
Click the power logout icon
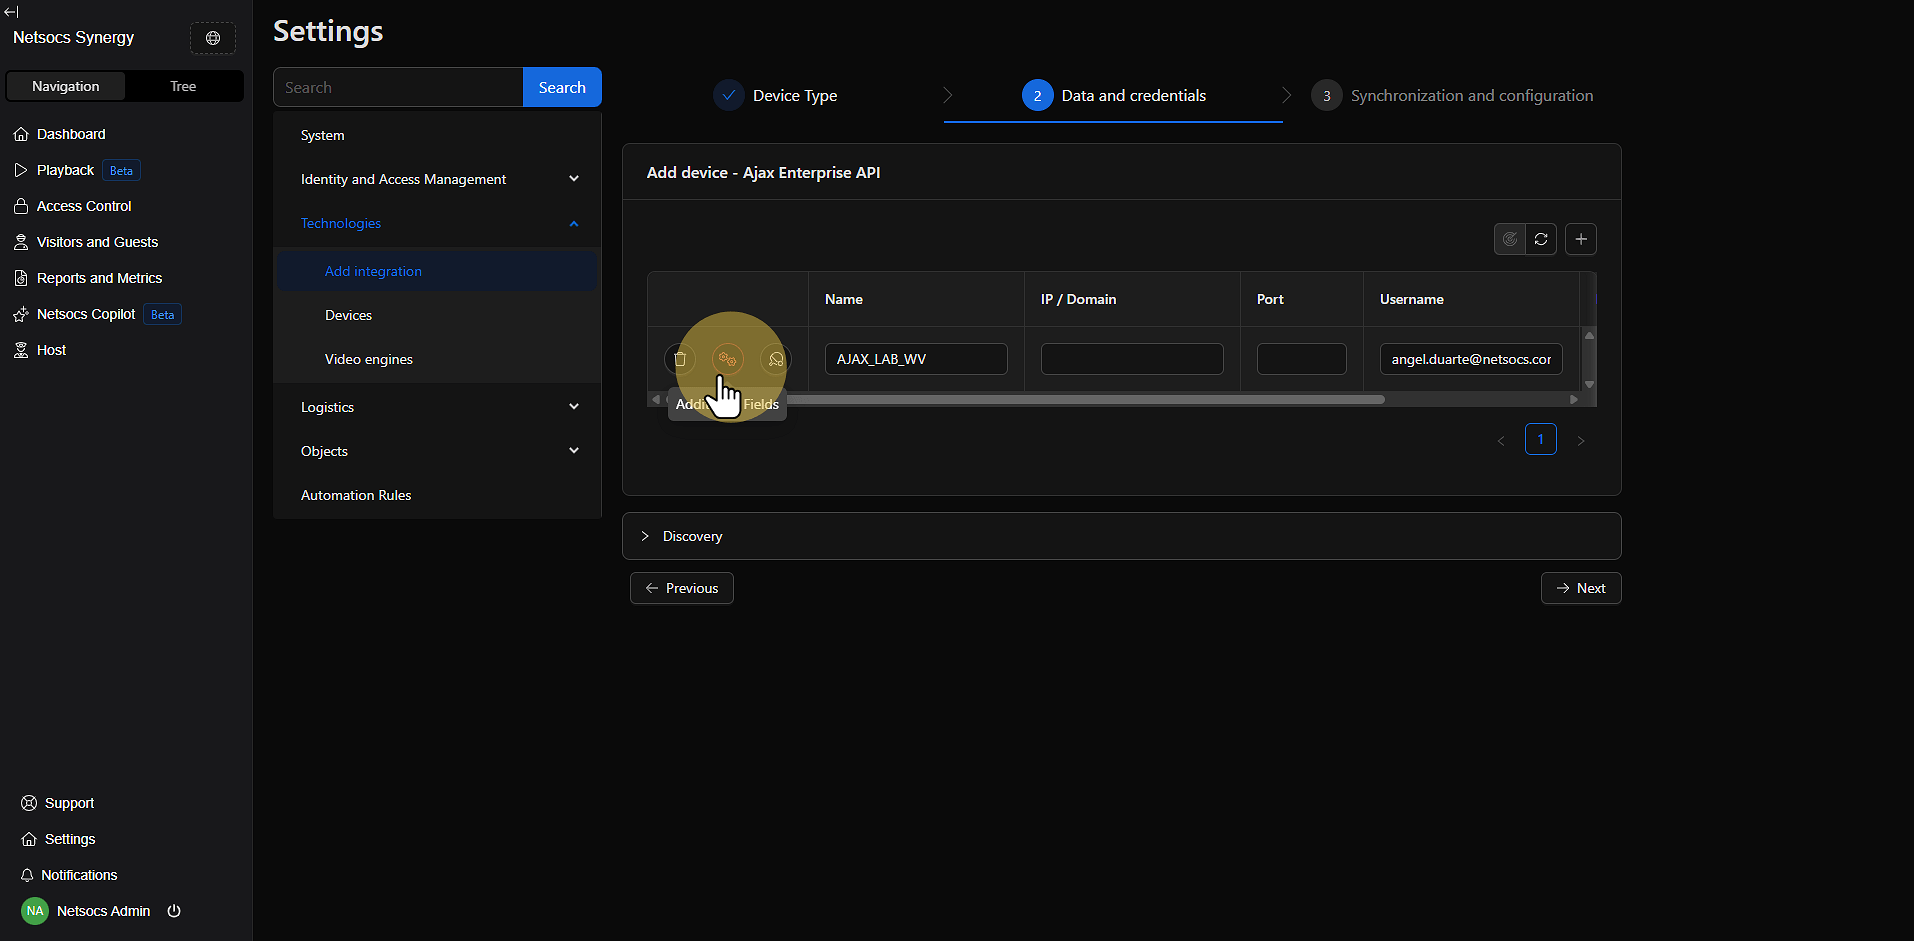tap(174, 911)
